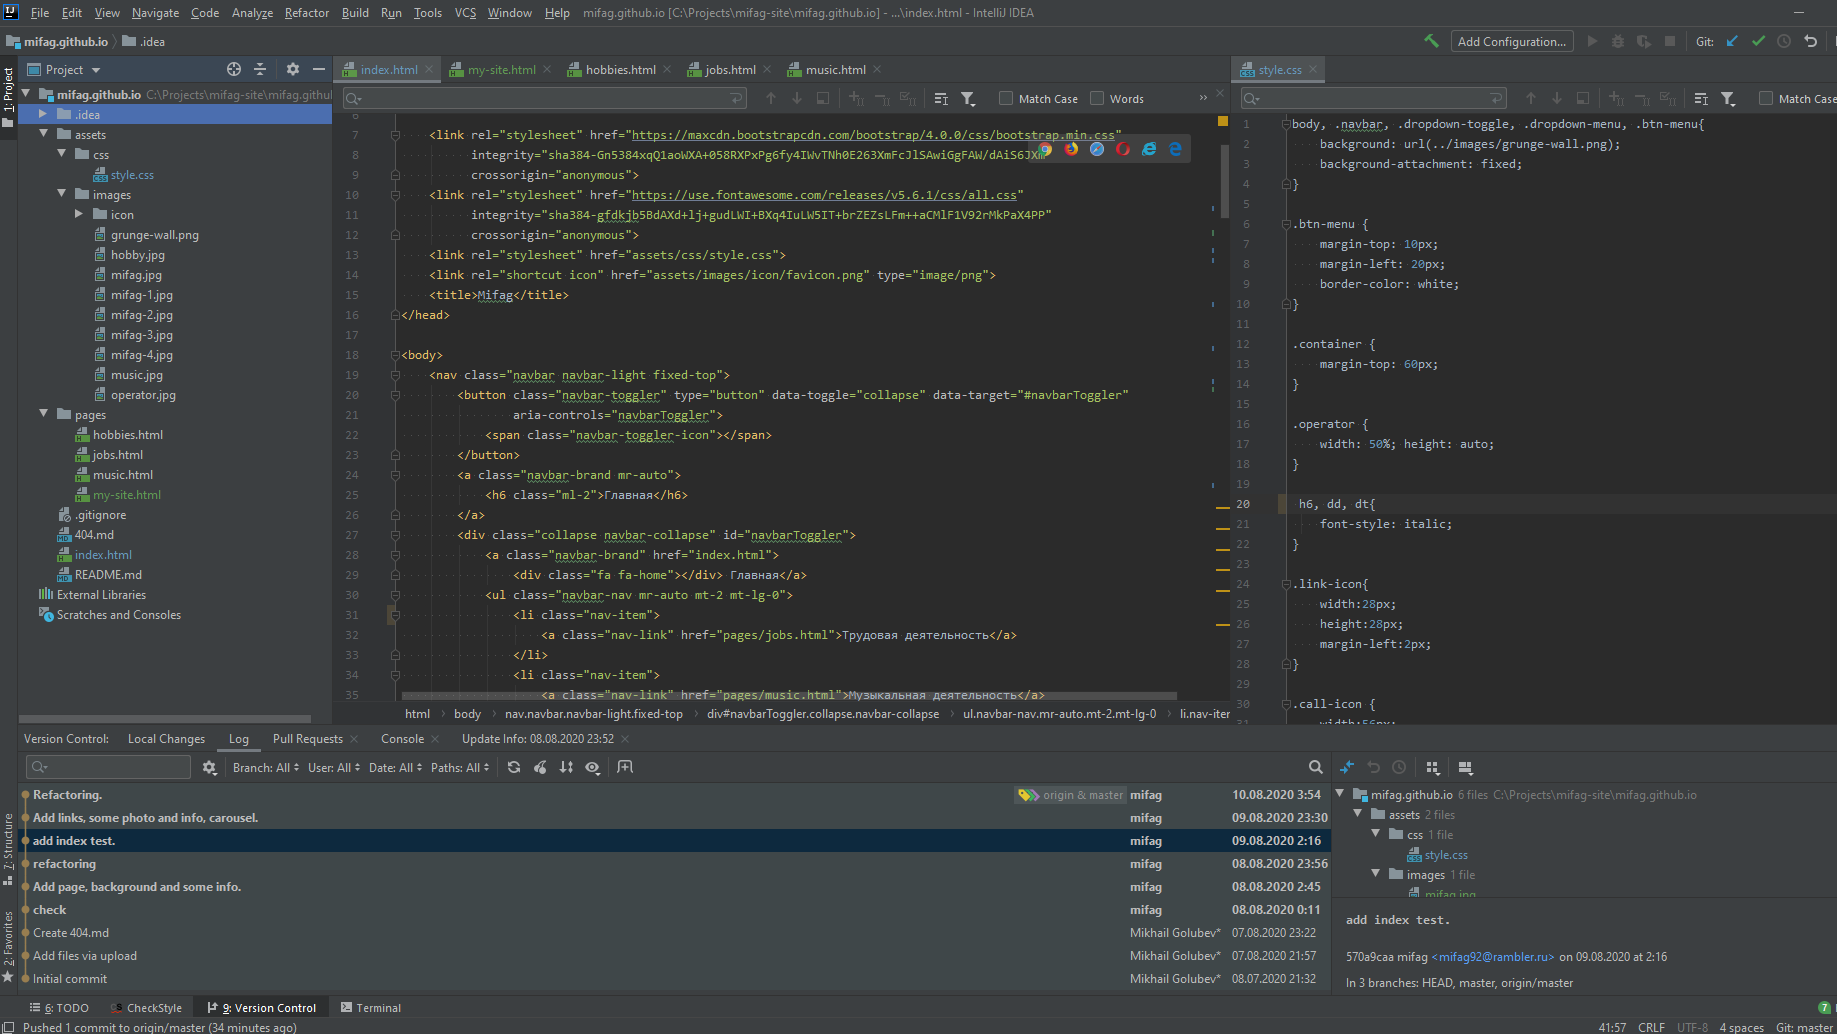Open the commit in Chrome browser icon
1837x1034 pixels.
1045,149
